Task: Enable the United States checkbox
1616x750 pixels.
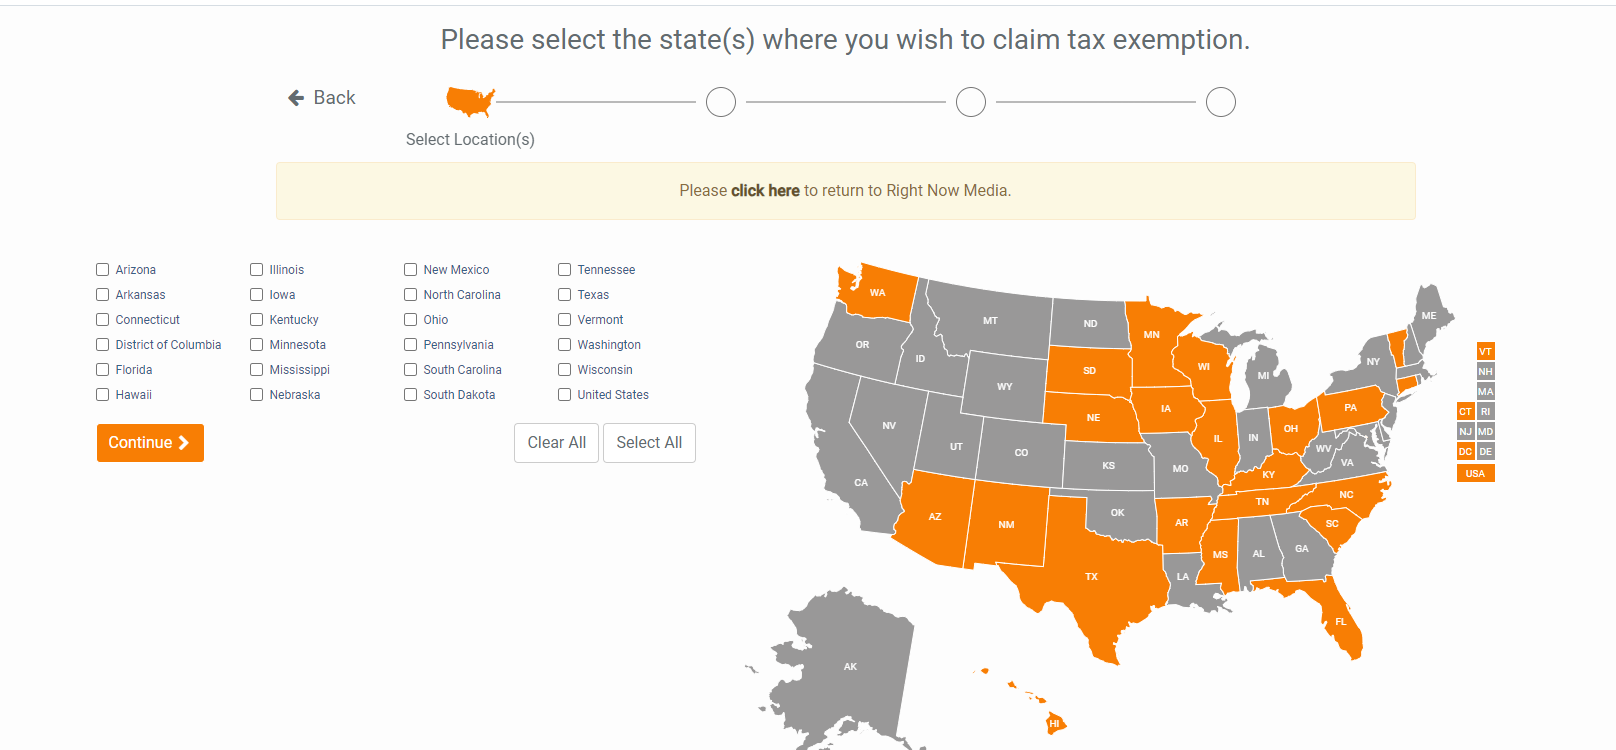Action: (564, 394)
